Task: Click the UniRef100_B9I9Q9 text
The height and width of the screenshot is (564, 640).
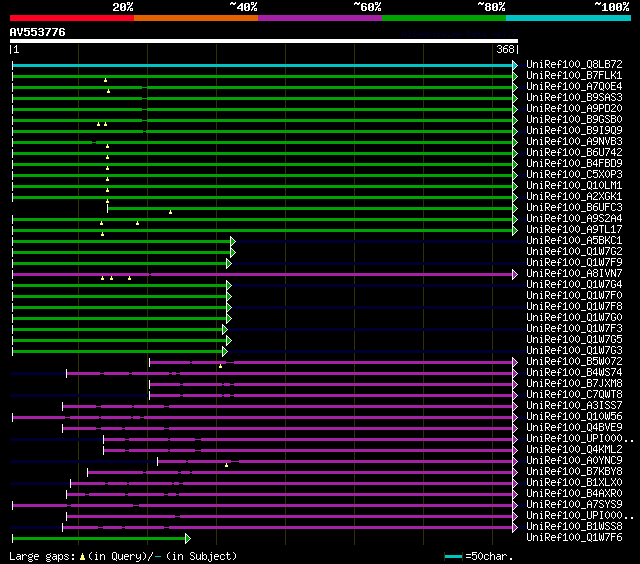Action: pos(574,131)
